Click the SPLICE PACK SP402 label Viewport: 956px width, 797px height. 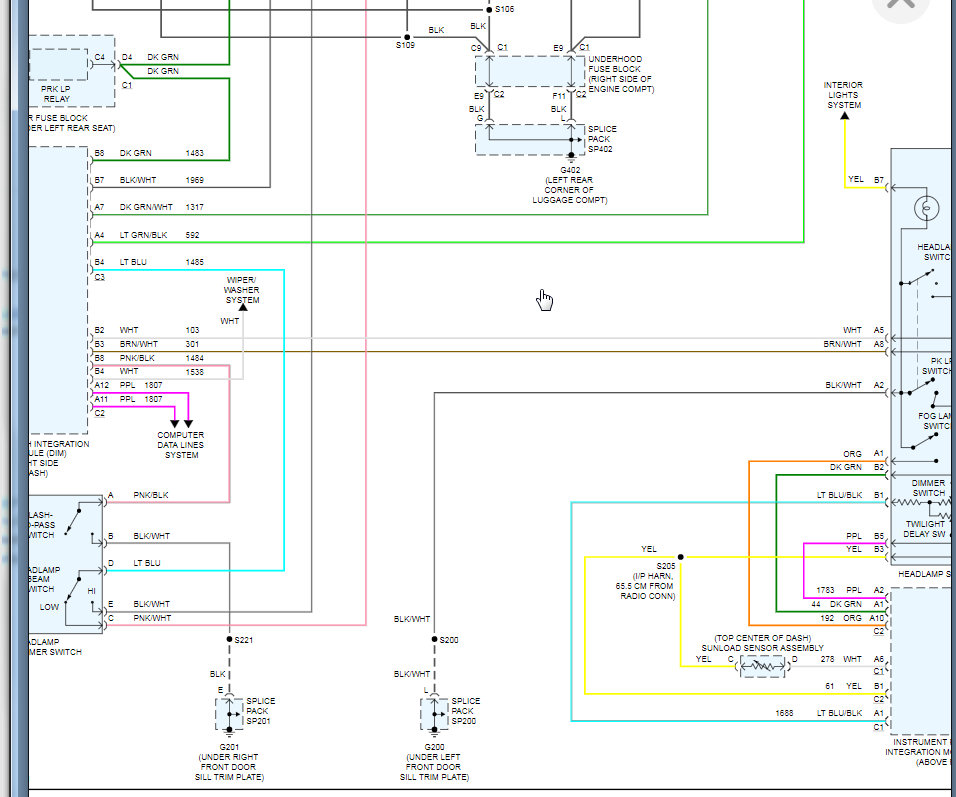[x=602, y=139]
